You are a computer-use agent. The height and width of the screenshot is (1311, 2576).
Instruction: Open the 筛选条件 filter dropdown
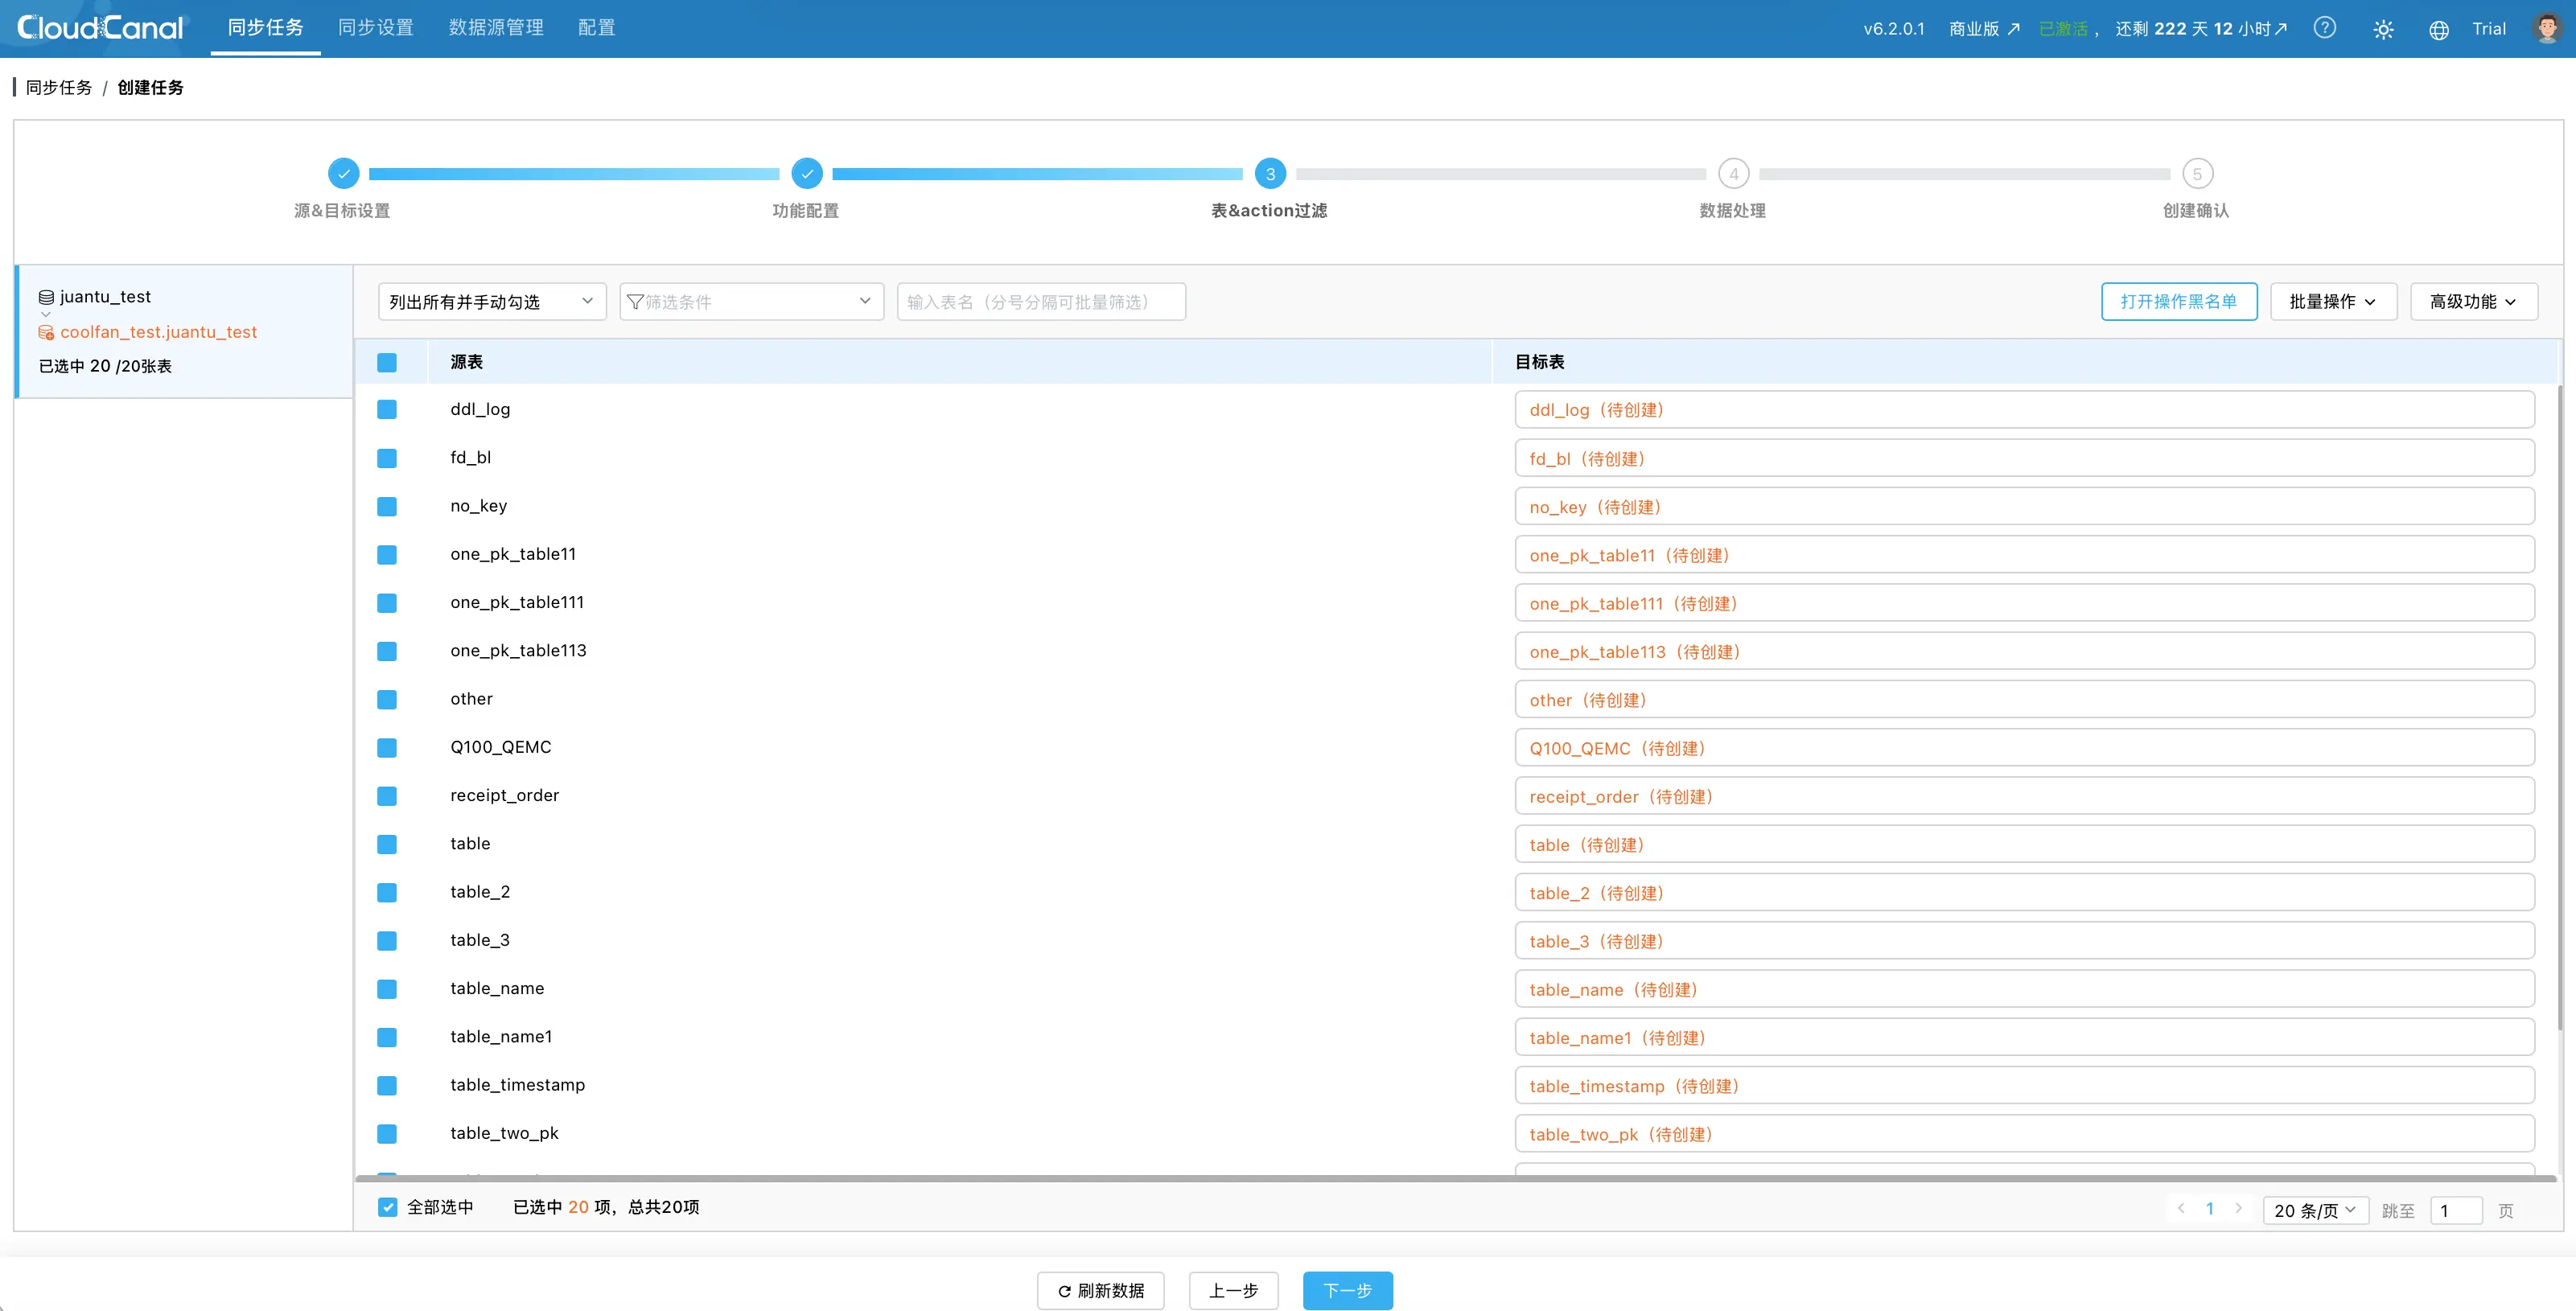tap(751, 301)
